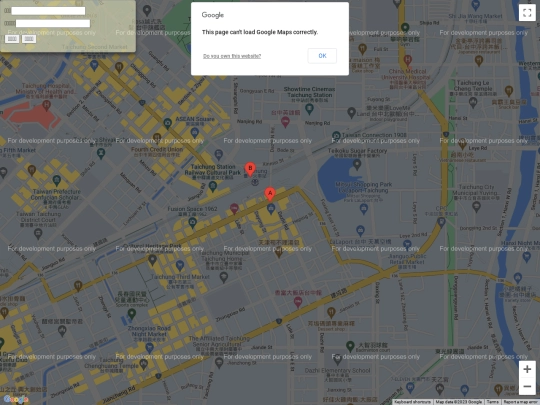The width and height of the screenshot is (540, 405).
Task: Click Dazhi Elementary School pin
Action: click(x=338, y=359)
